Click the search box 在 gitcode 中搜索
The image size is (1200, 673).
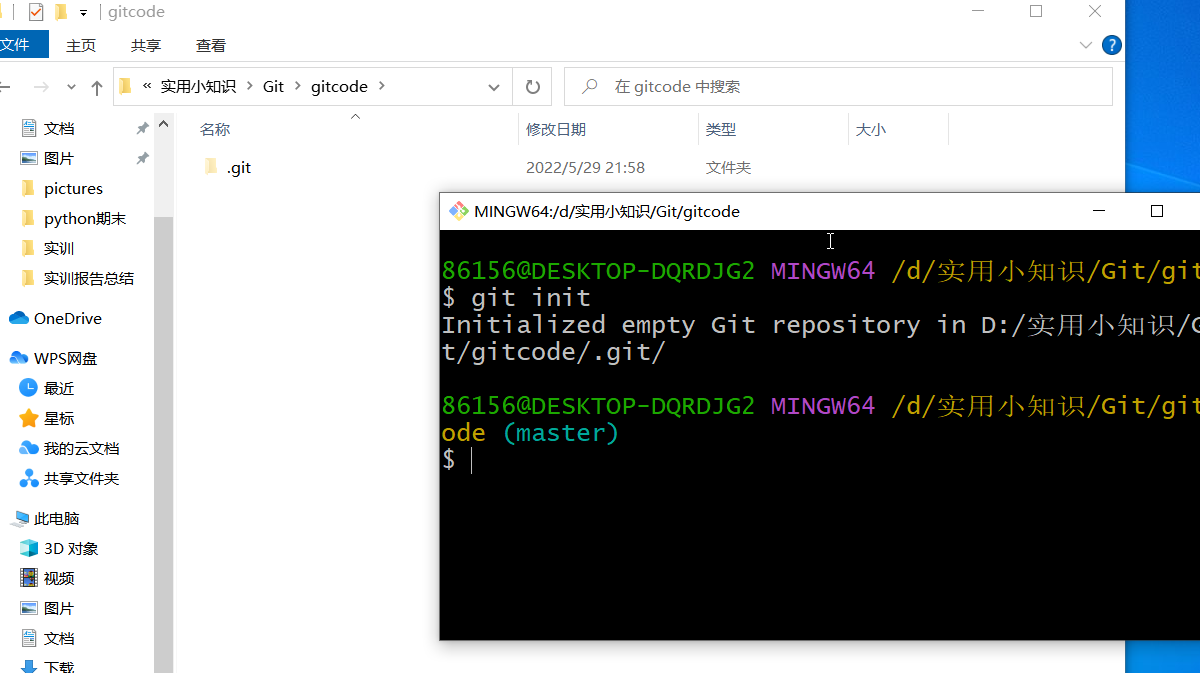tap(838, 87)
